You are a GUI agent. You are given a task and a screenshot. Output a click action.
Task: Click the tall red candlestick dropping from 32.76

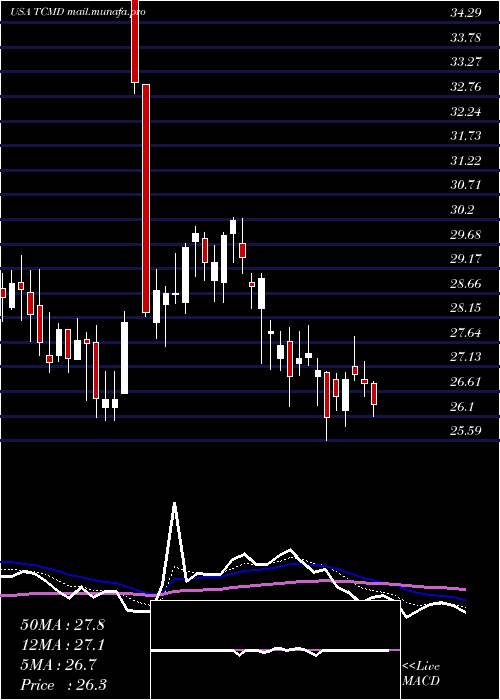[146, 198]
